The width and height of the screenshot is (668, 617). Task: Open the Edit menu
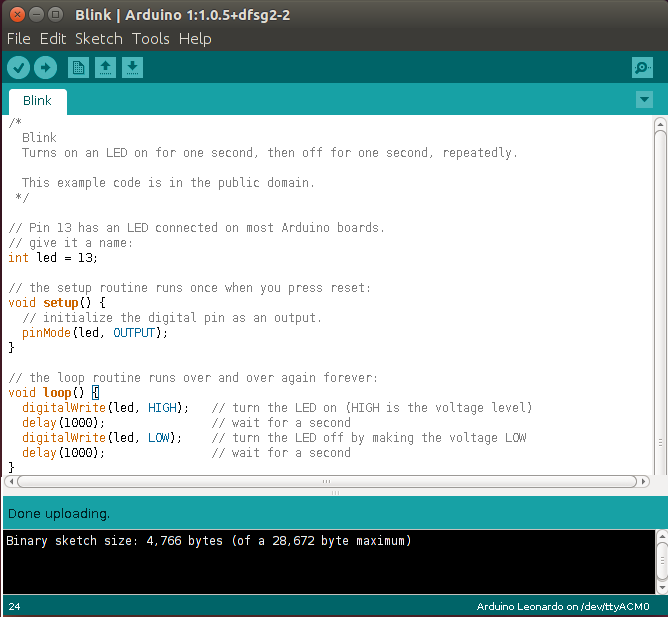(x=53, y=39)
